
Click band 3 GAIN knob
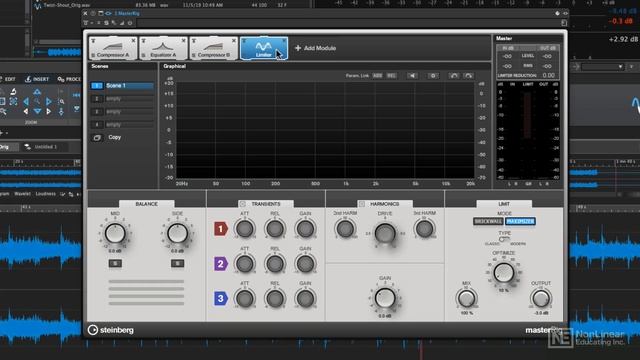click(x=305, y=298)
